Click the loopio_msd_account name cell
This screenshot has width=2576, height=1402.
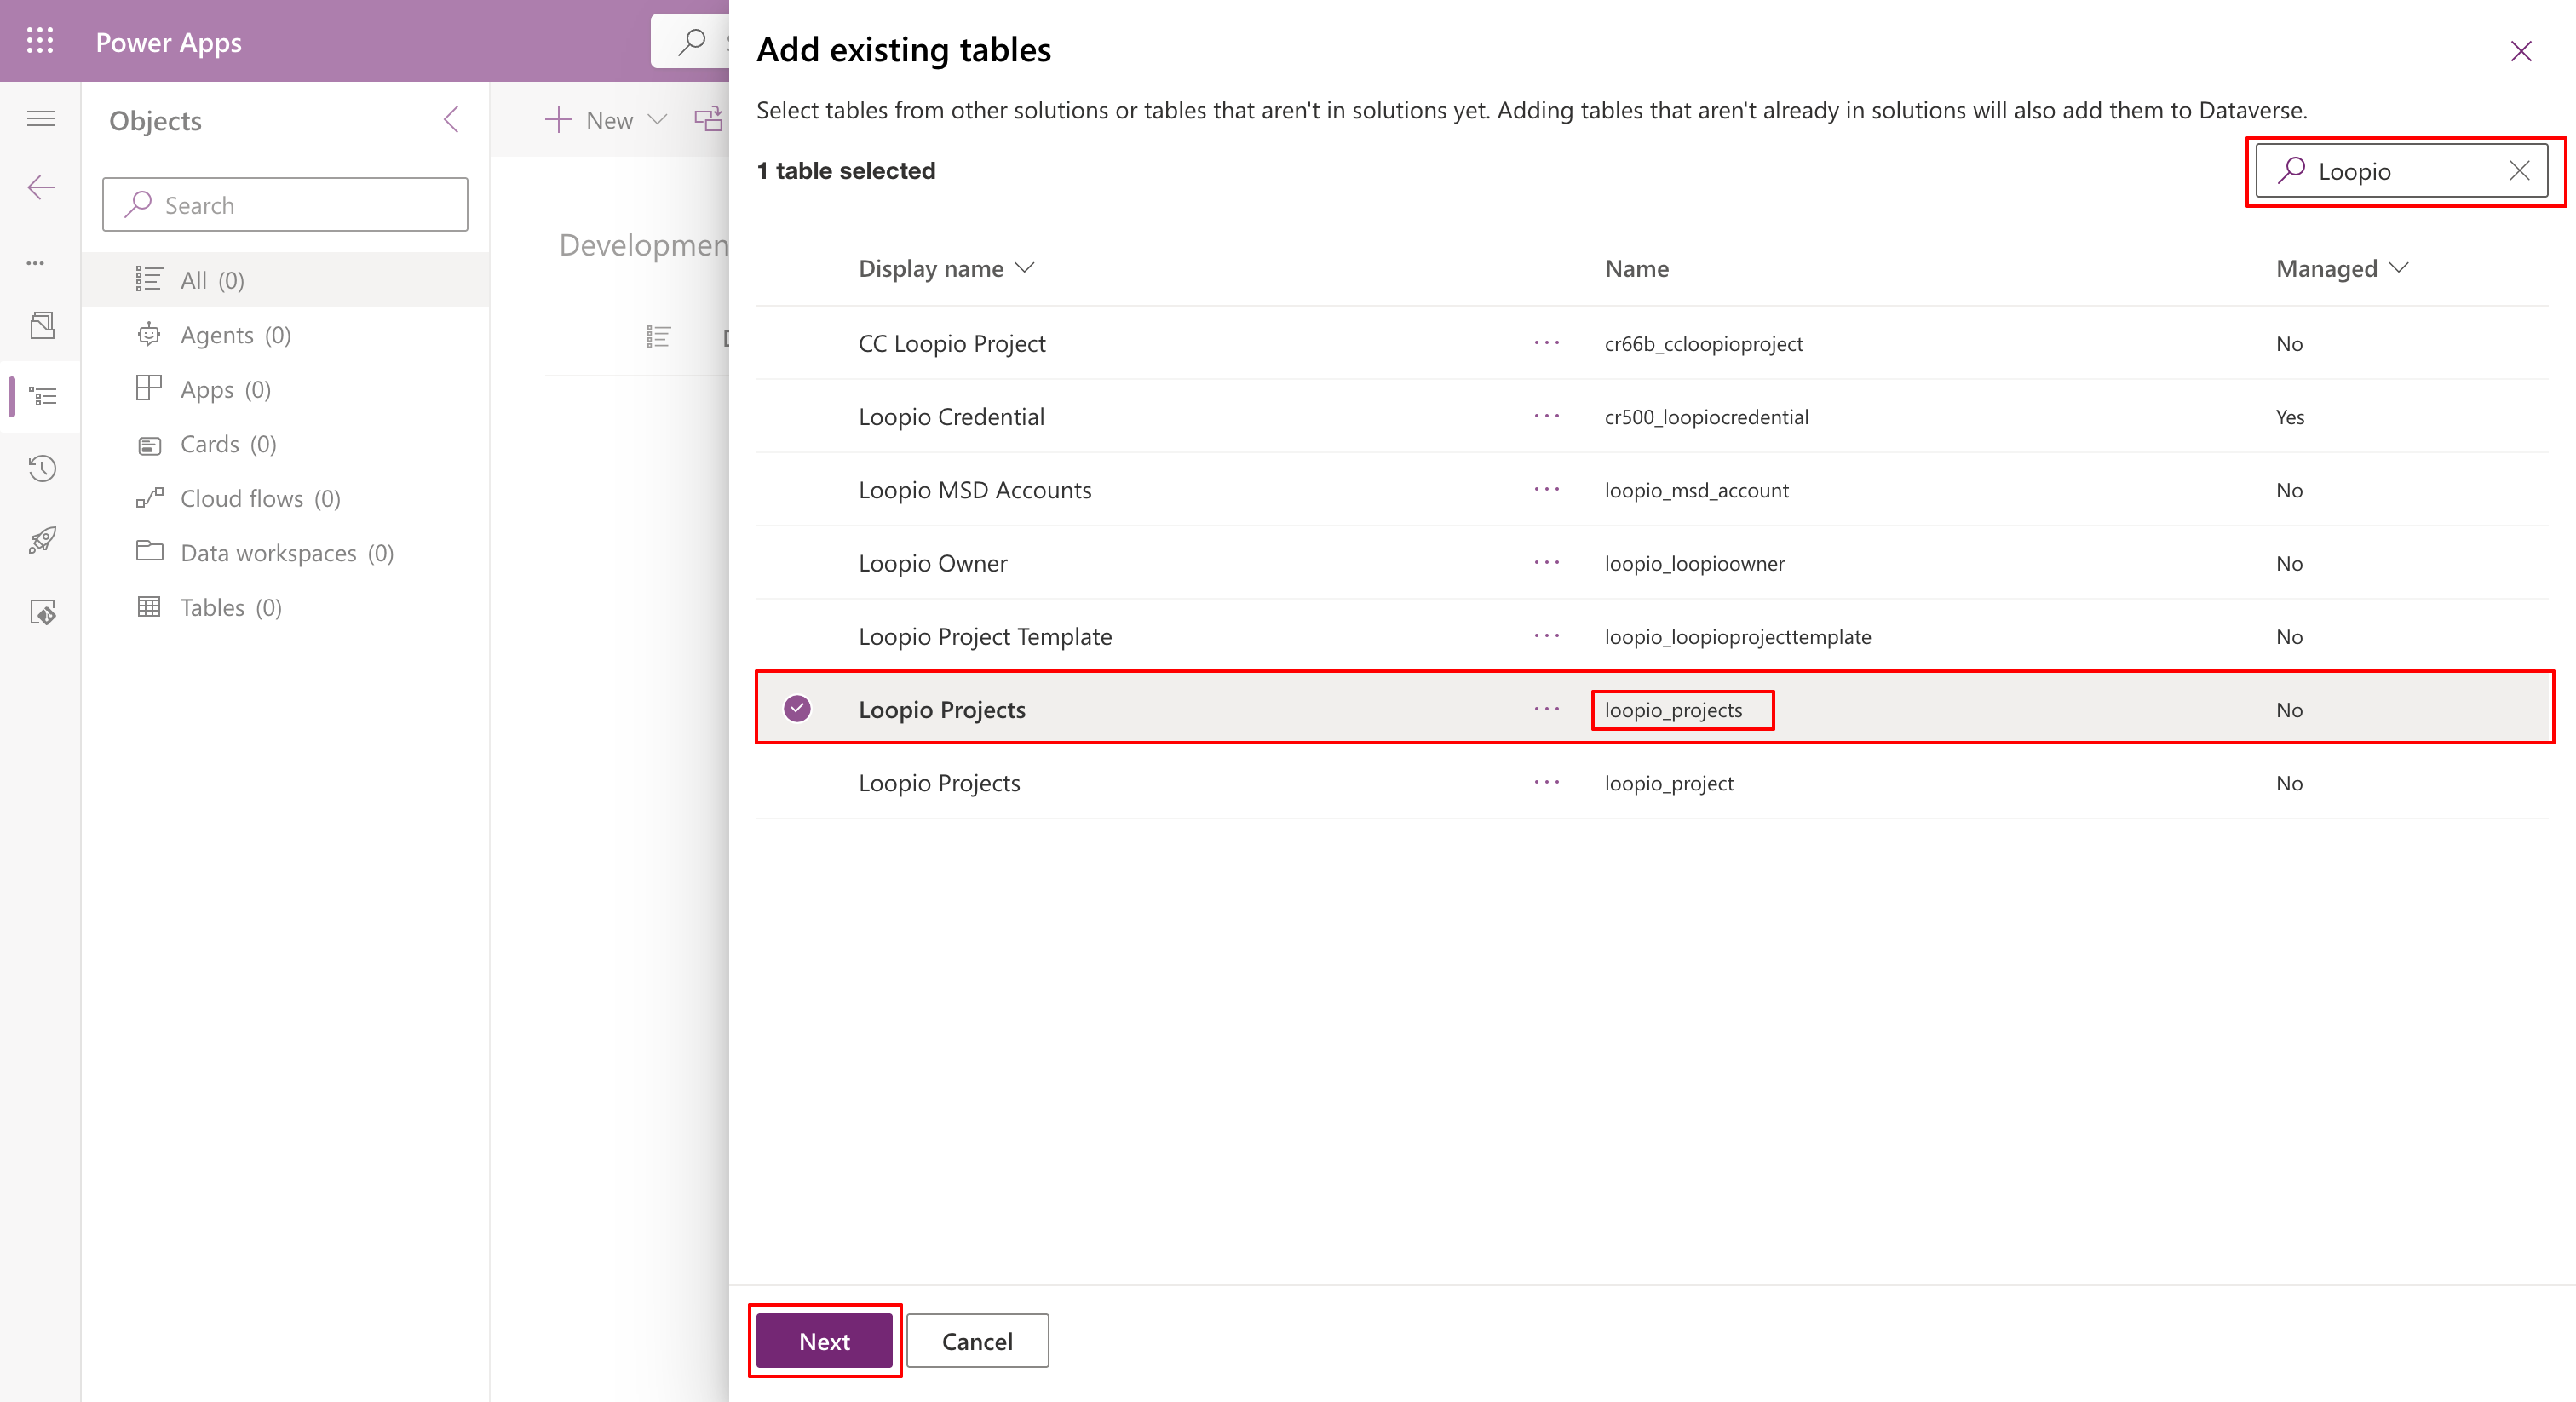click(x=1696, y=490)
